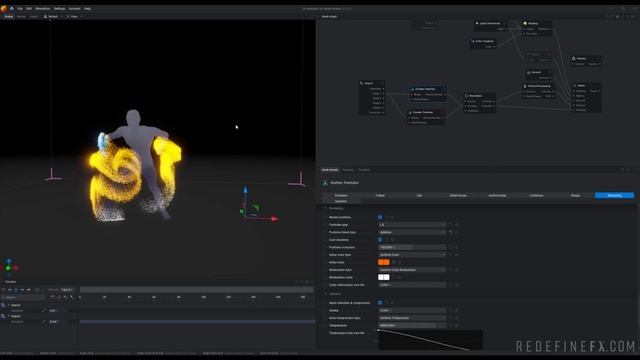Viewport: 640px width, 360px height.
Task: Select the Light Directional node
Action: coord(490,26)
